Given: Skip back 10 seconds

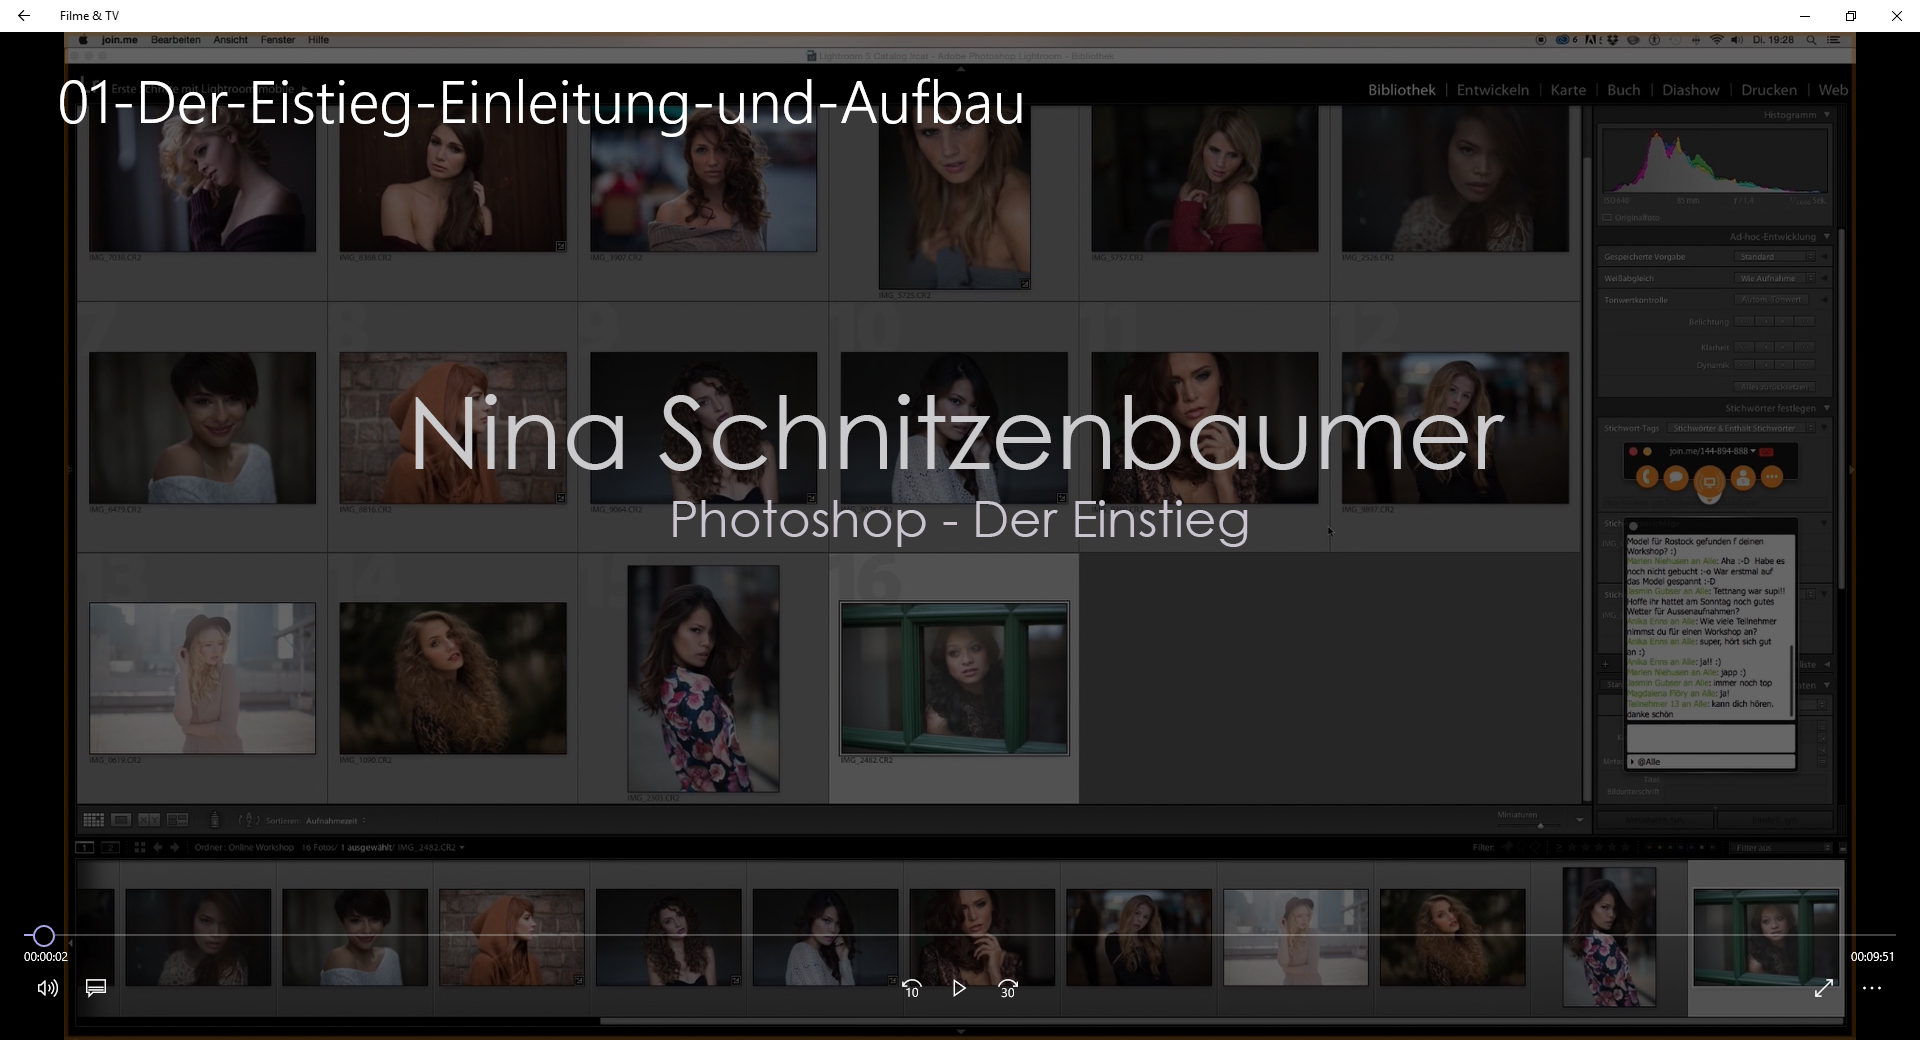Looking at the screenshot, I should (x=911, y=988).
